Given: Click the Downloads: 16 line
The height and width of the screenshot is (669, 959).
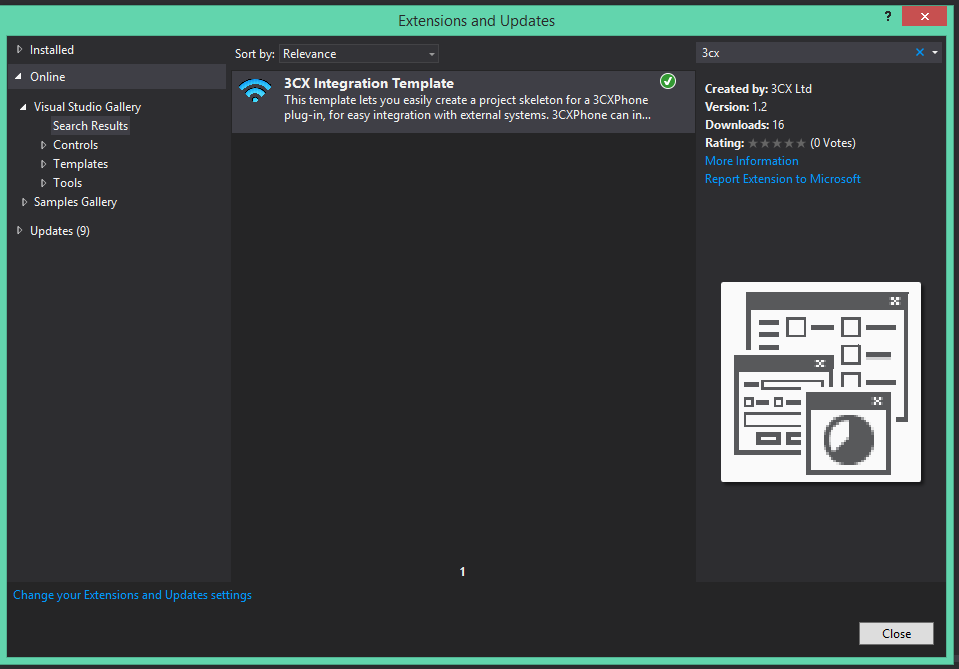Looking at the screenshot, I should (x=744, y=125).
